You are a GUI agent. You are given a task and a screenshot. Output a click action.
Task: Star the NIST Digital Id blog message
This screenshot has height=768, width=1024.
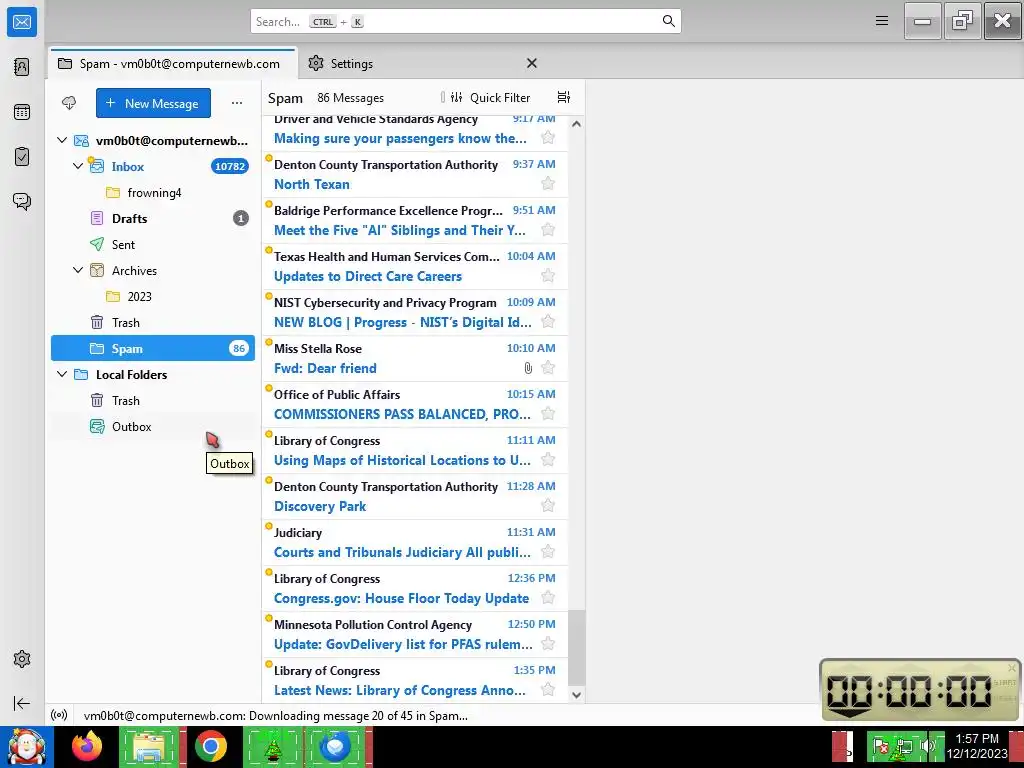pyautogui.click(x=548, y=321)
